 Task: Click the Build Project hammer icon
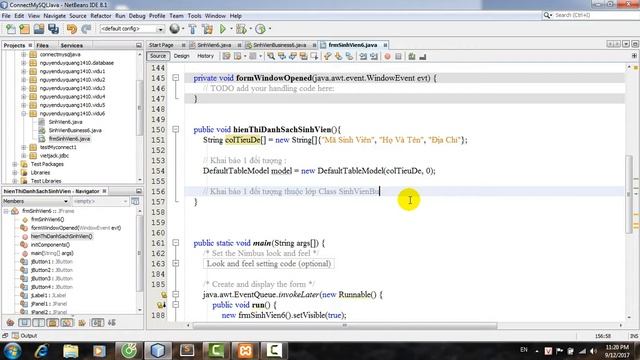pos(193,29)
